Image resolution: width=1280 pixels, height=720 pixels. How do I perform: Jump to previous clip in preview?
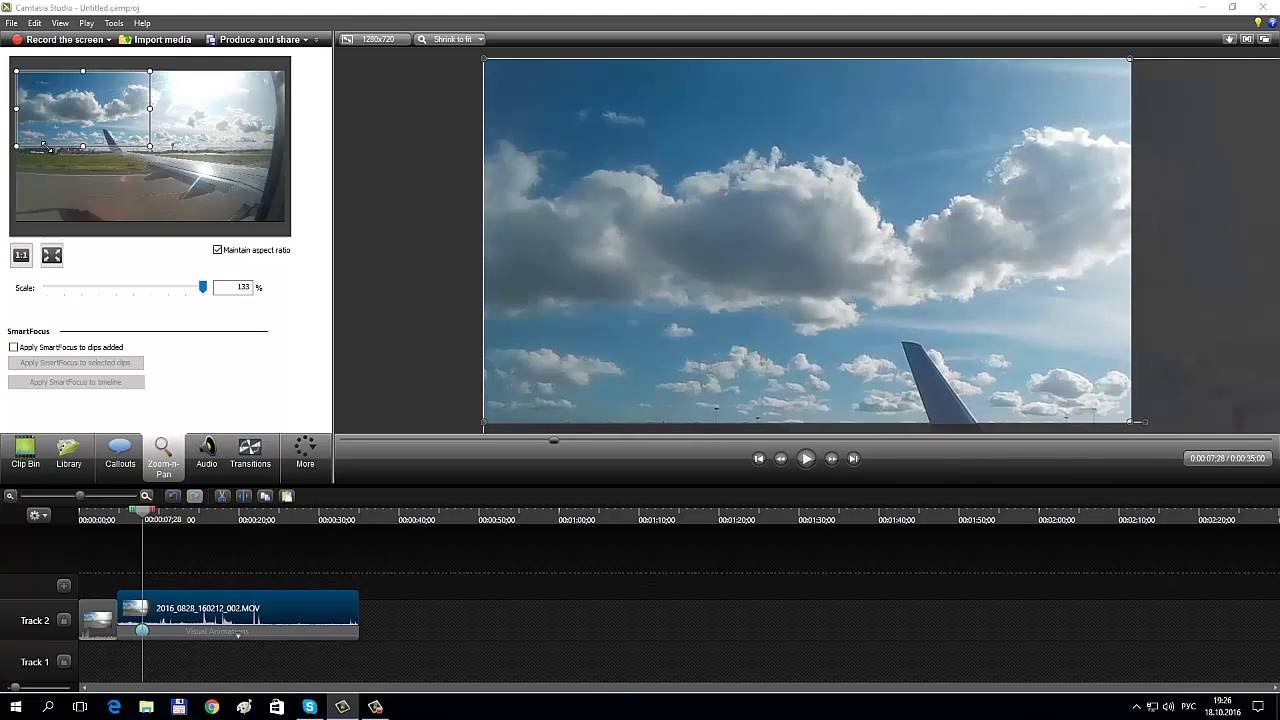[758, 459]
